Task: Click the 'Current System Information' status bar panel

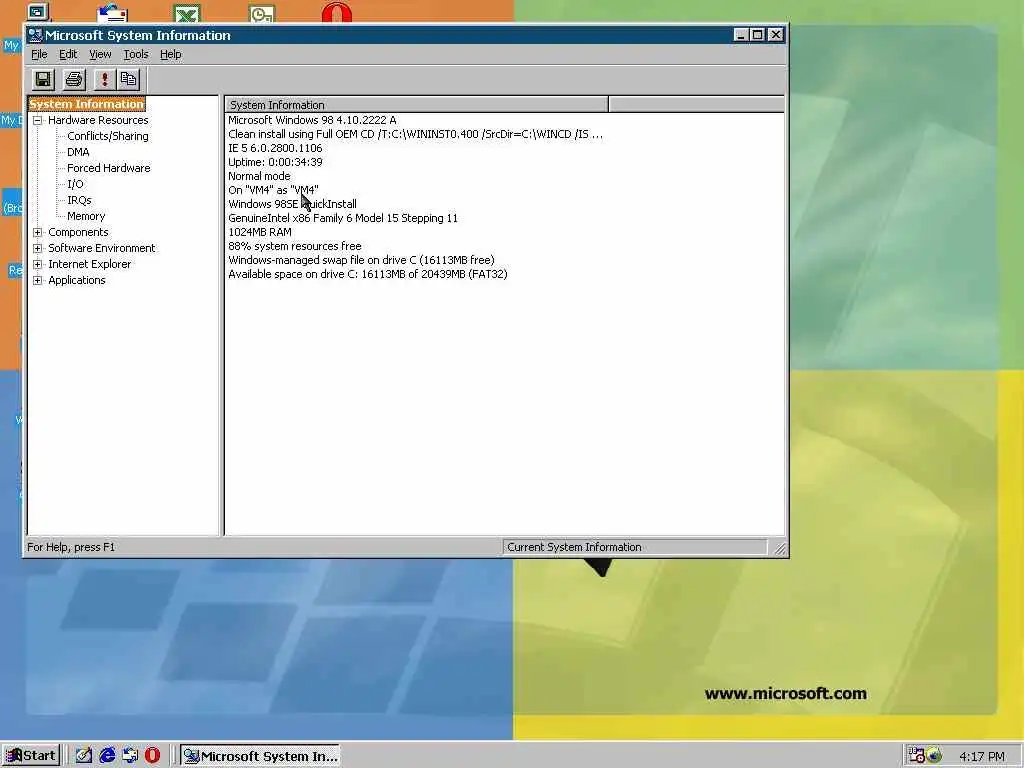Action: point(635,547)
